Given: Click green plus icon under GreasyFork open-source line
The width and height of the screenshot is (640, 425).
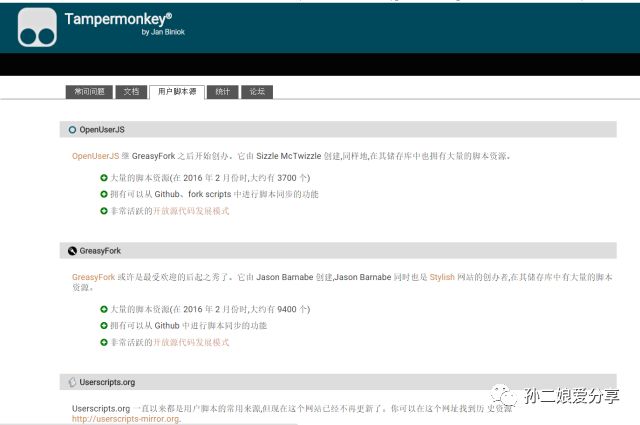Looking at the screenshot, I should [104, 343].
